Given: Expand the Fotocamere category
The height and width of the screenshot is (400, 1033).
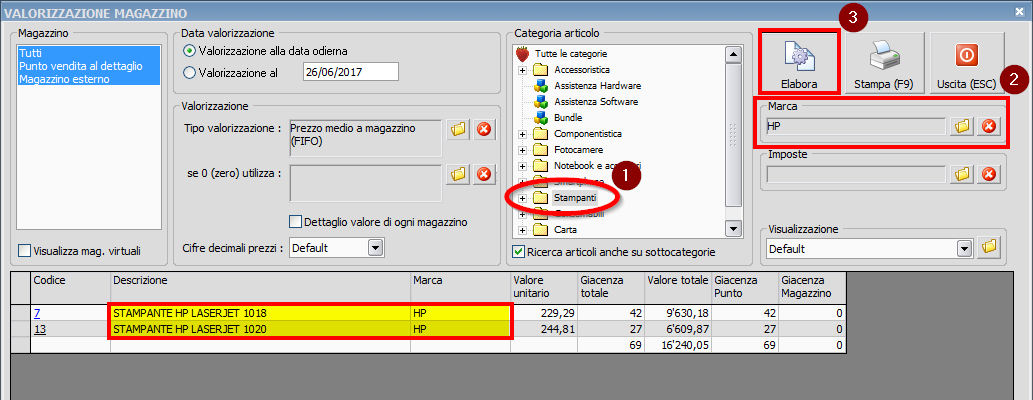Looking at the screenshot, I should [522, 150].
